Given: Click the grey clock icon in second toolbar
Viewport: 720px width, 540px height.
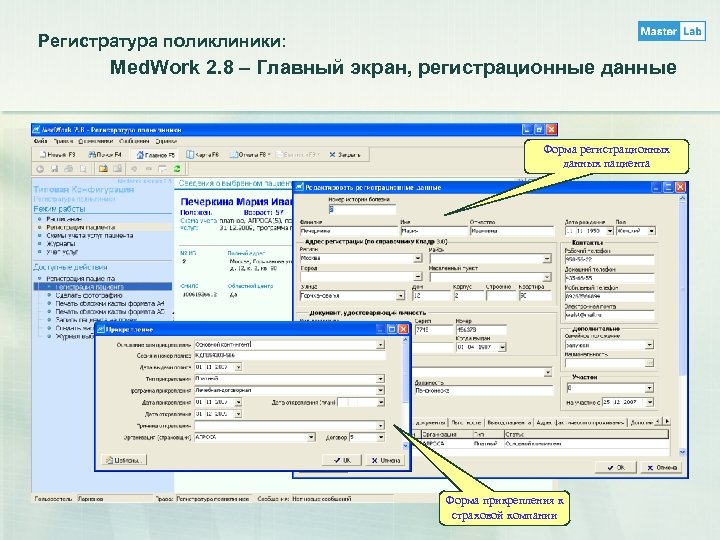Looking at the screenshot, I should tap(40, 169).
